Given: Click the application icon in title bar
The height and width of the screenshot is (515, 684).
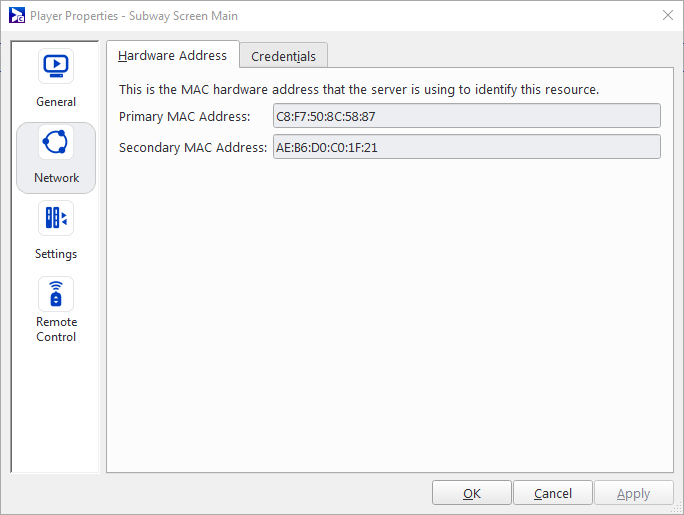Looking at the screenshot, I should [16, 16].
